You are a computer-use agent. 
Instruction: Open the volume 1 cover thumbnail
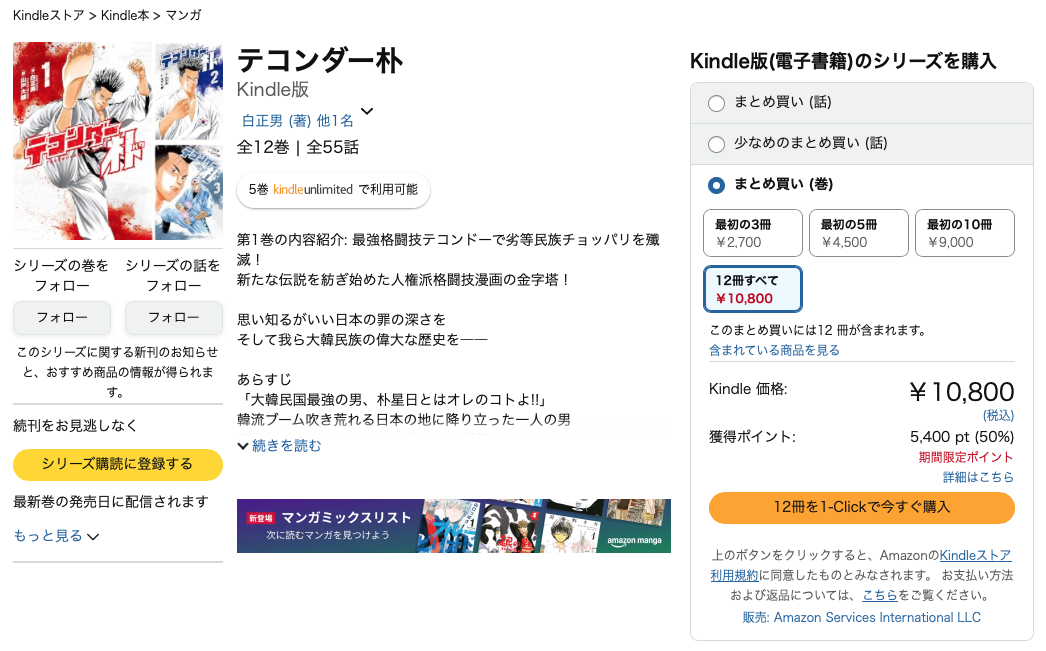click(x=83, y=141)
